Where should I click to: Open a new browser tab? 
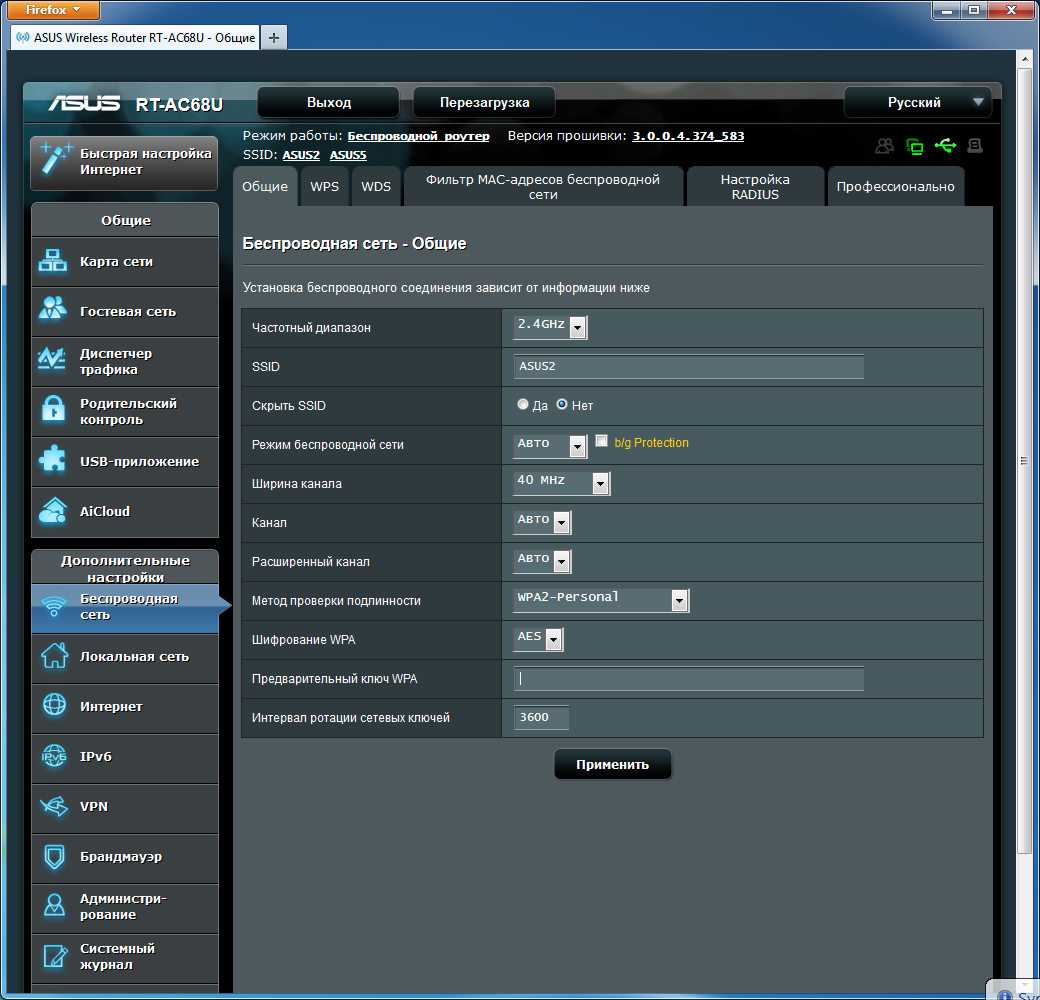coord(273,38)
